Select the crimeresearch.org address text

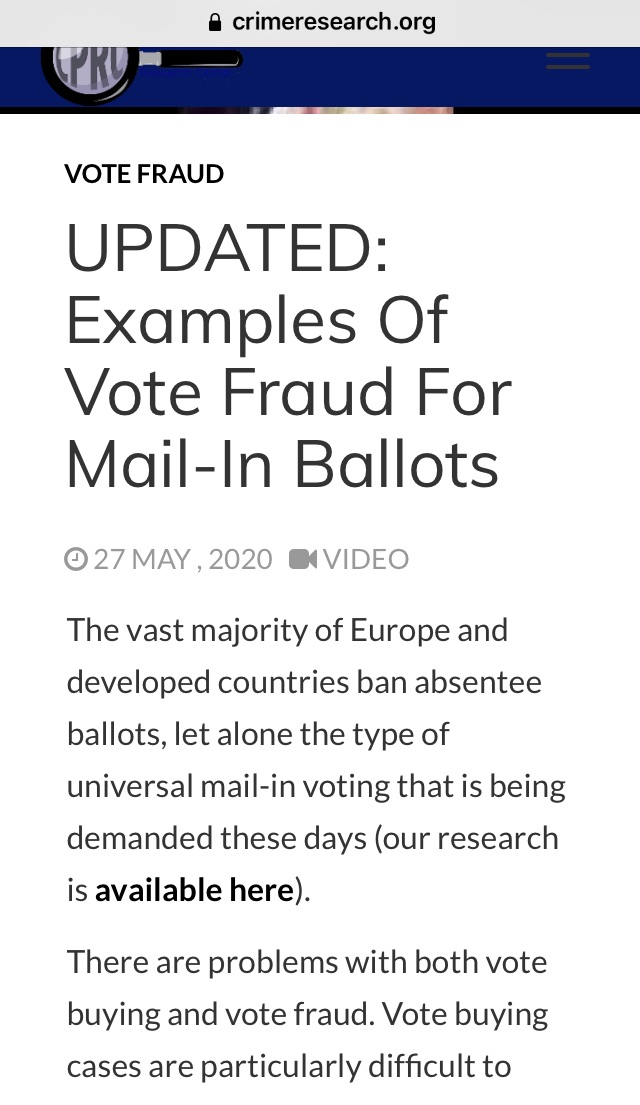coord(333,23)
